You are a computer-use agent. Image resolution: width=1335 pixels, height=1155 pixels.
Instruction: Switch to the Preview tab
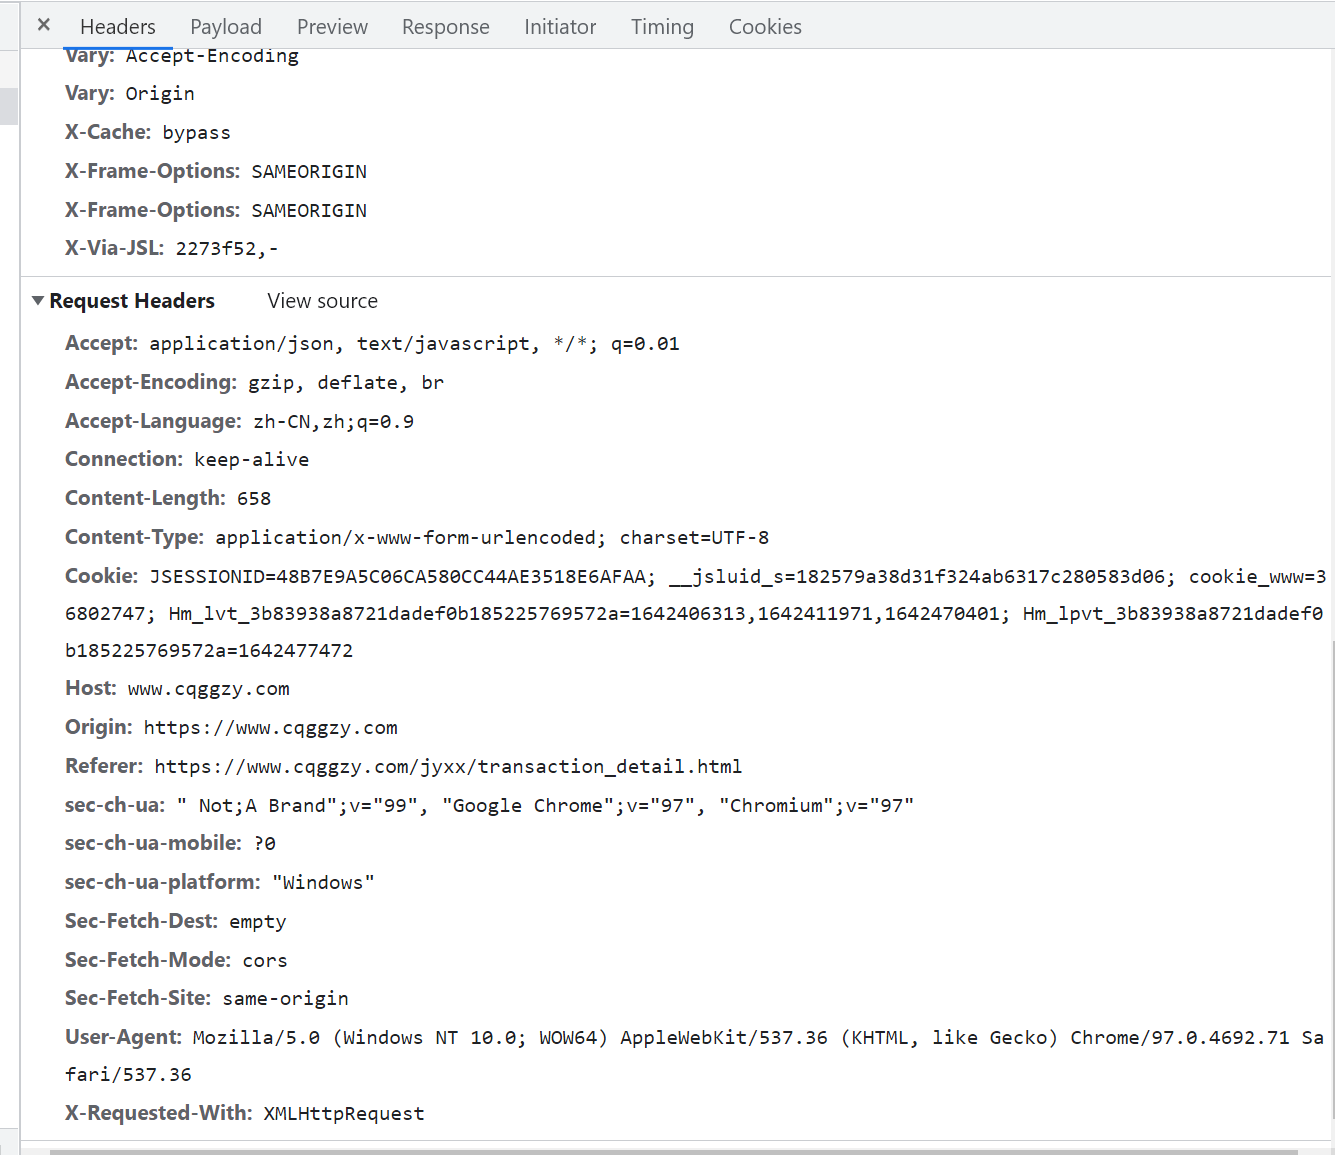coord(332,27)
